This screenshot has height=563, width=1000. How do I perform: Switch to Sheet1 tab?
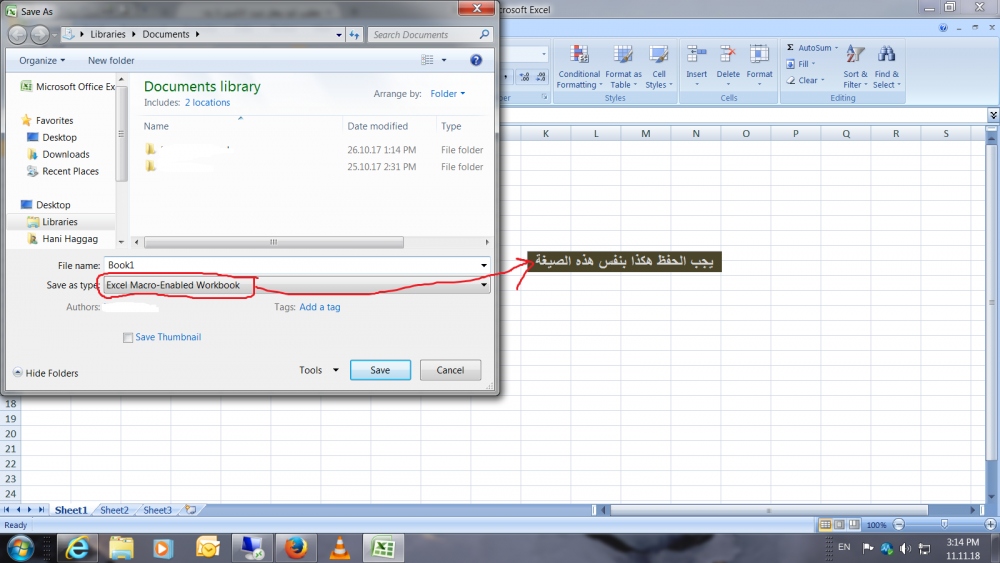[70, 510]
